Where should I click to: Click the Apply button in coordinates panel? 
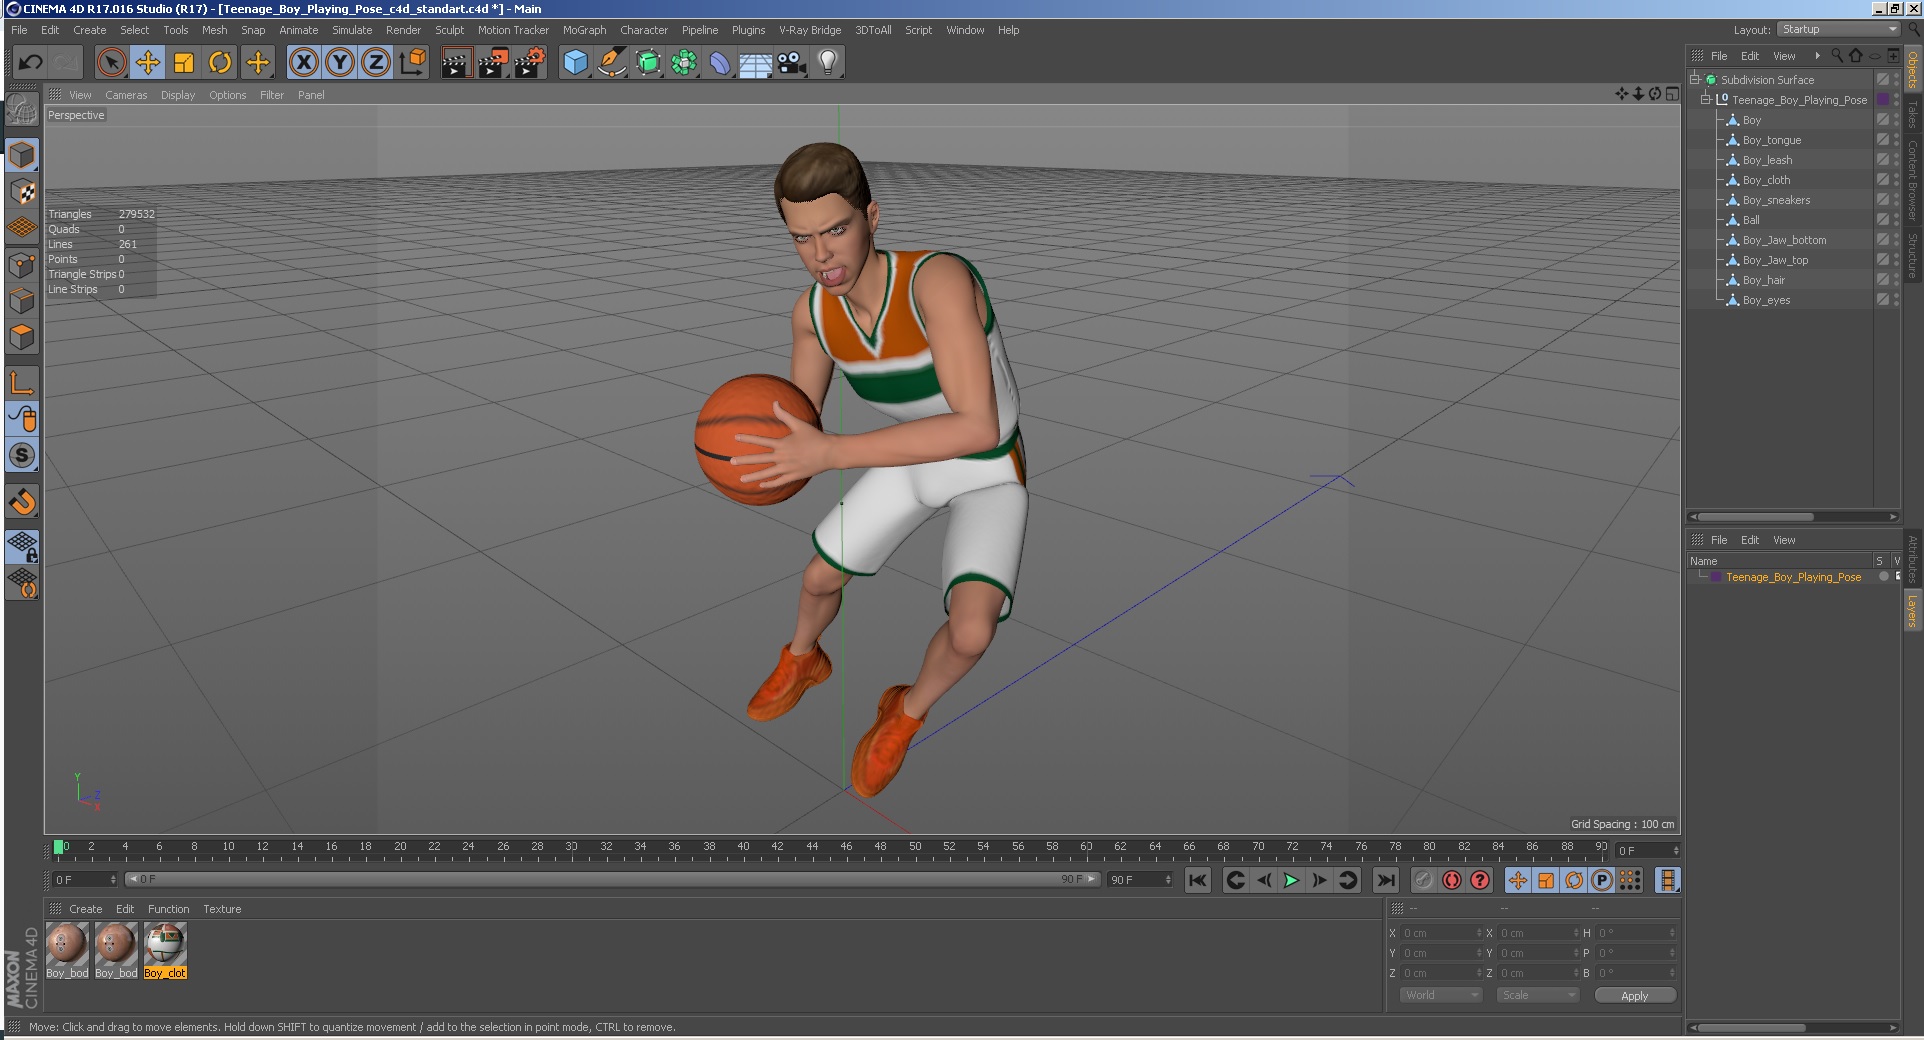point(1634,996)
